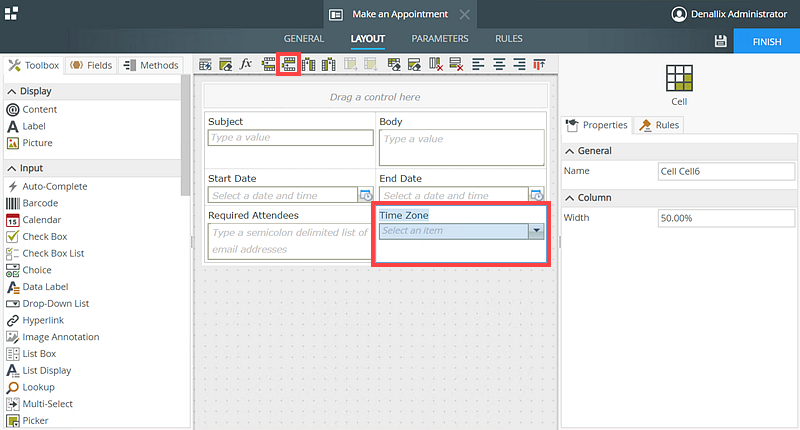
Task: Switch to the PARAMETERS tab
Action: (x=439, y=39)
